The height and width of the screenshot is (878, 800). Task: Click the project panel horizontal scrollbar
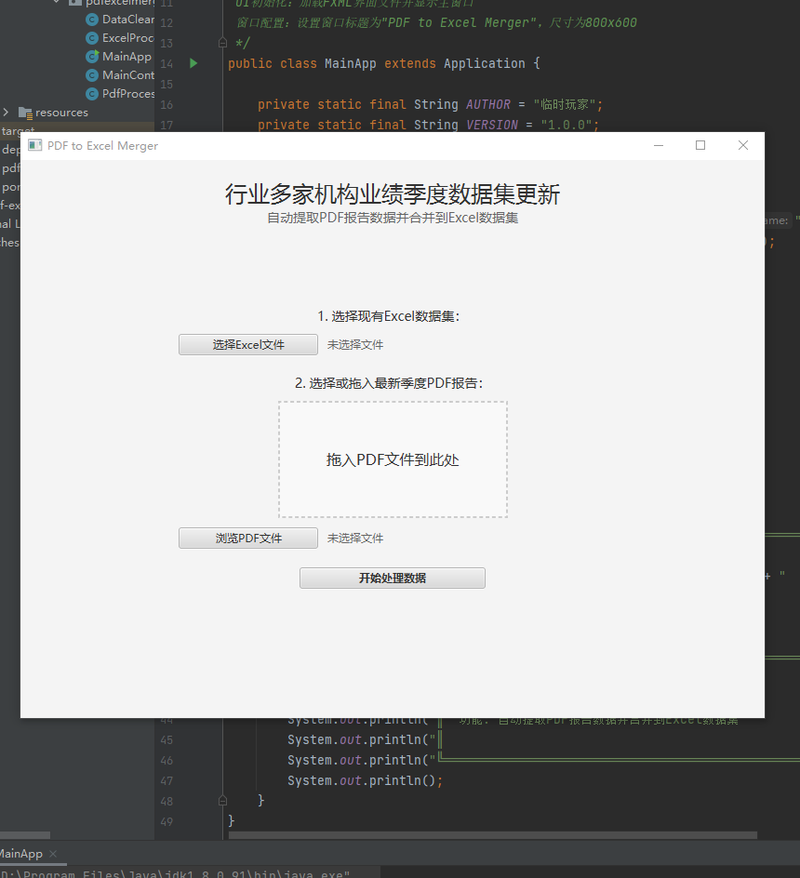pos(25,835)
